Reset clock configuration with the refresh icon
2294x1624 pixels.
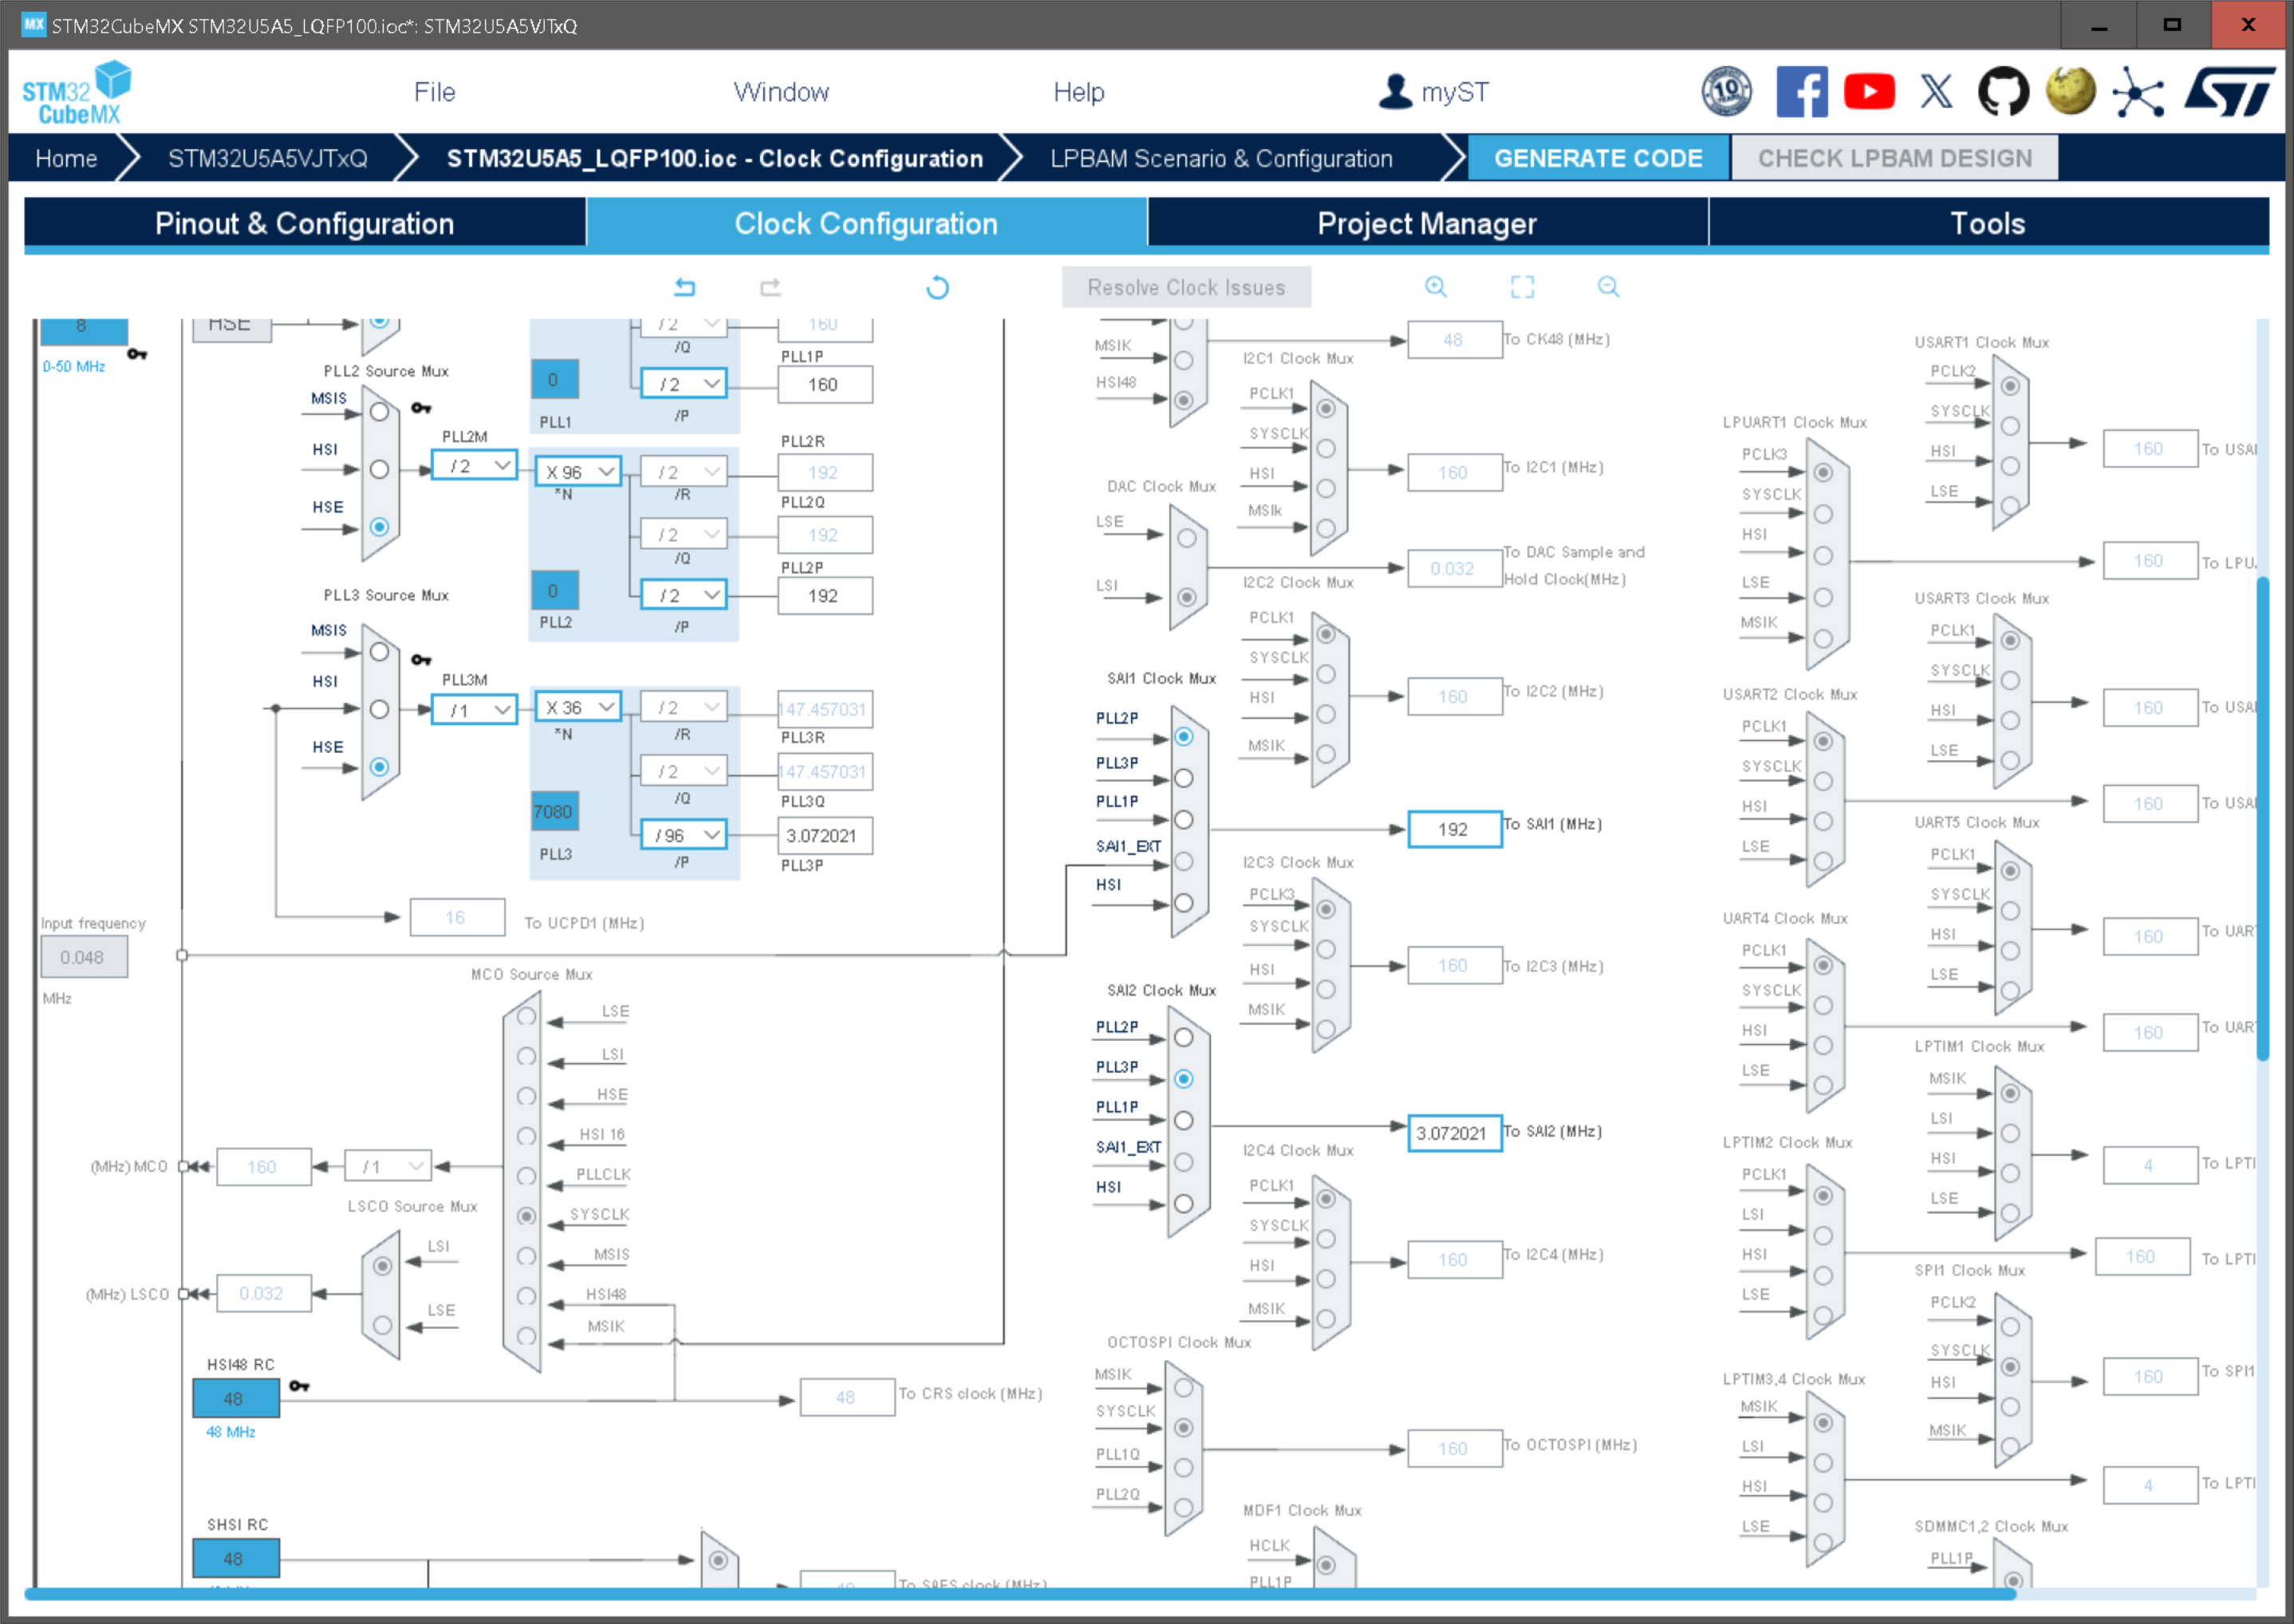[937, 287]
